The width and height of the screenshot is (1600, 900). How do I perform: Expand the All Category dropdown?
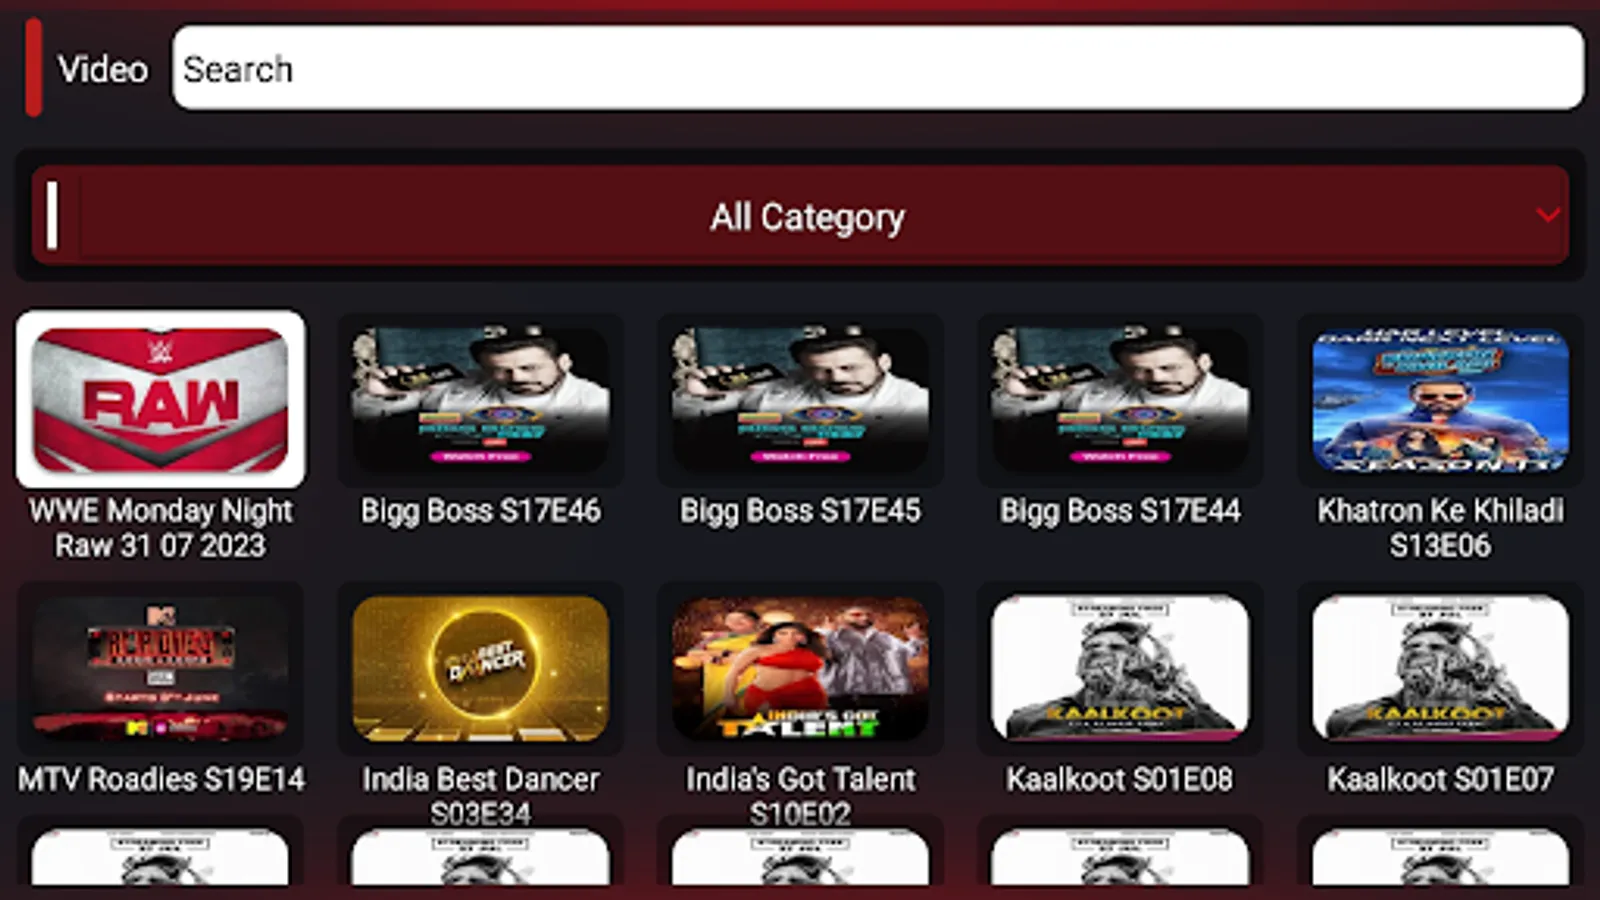800,216
